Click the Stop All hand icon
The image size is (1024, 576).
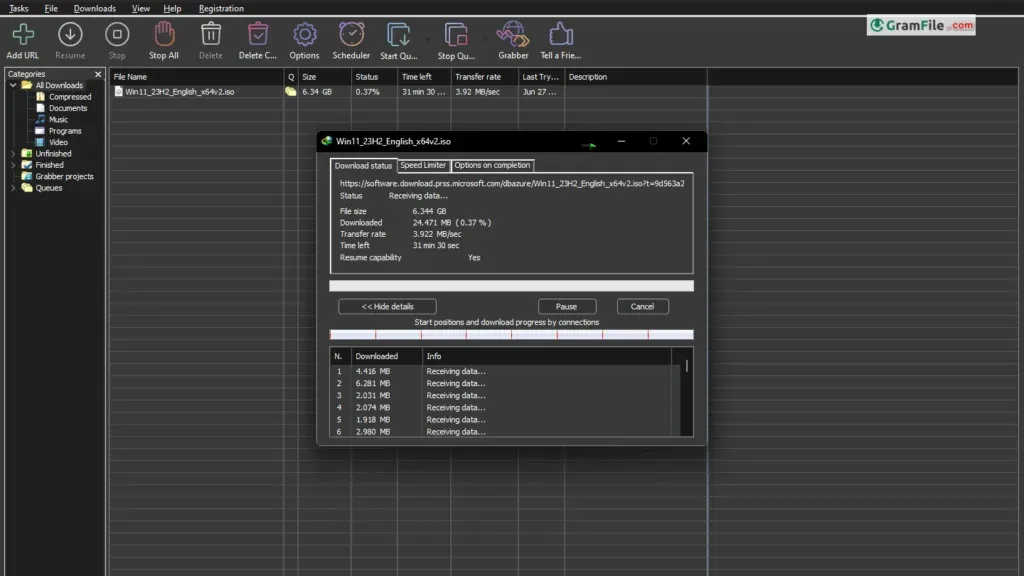(x=164, y=35)
